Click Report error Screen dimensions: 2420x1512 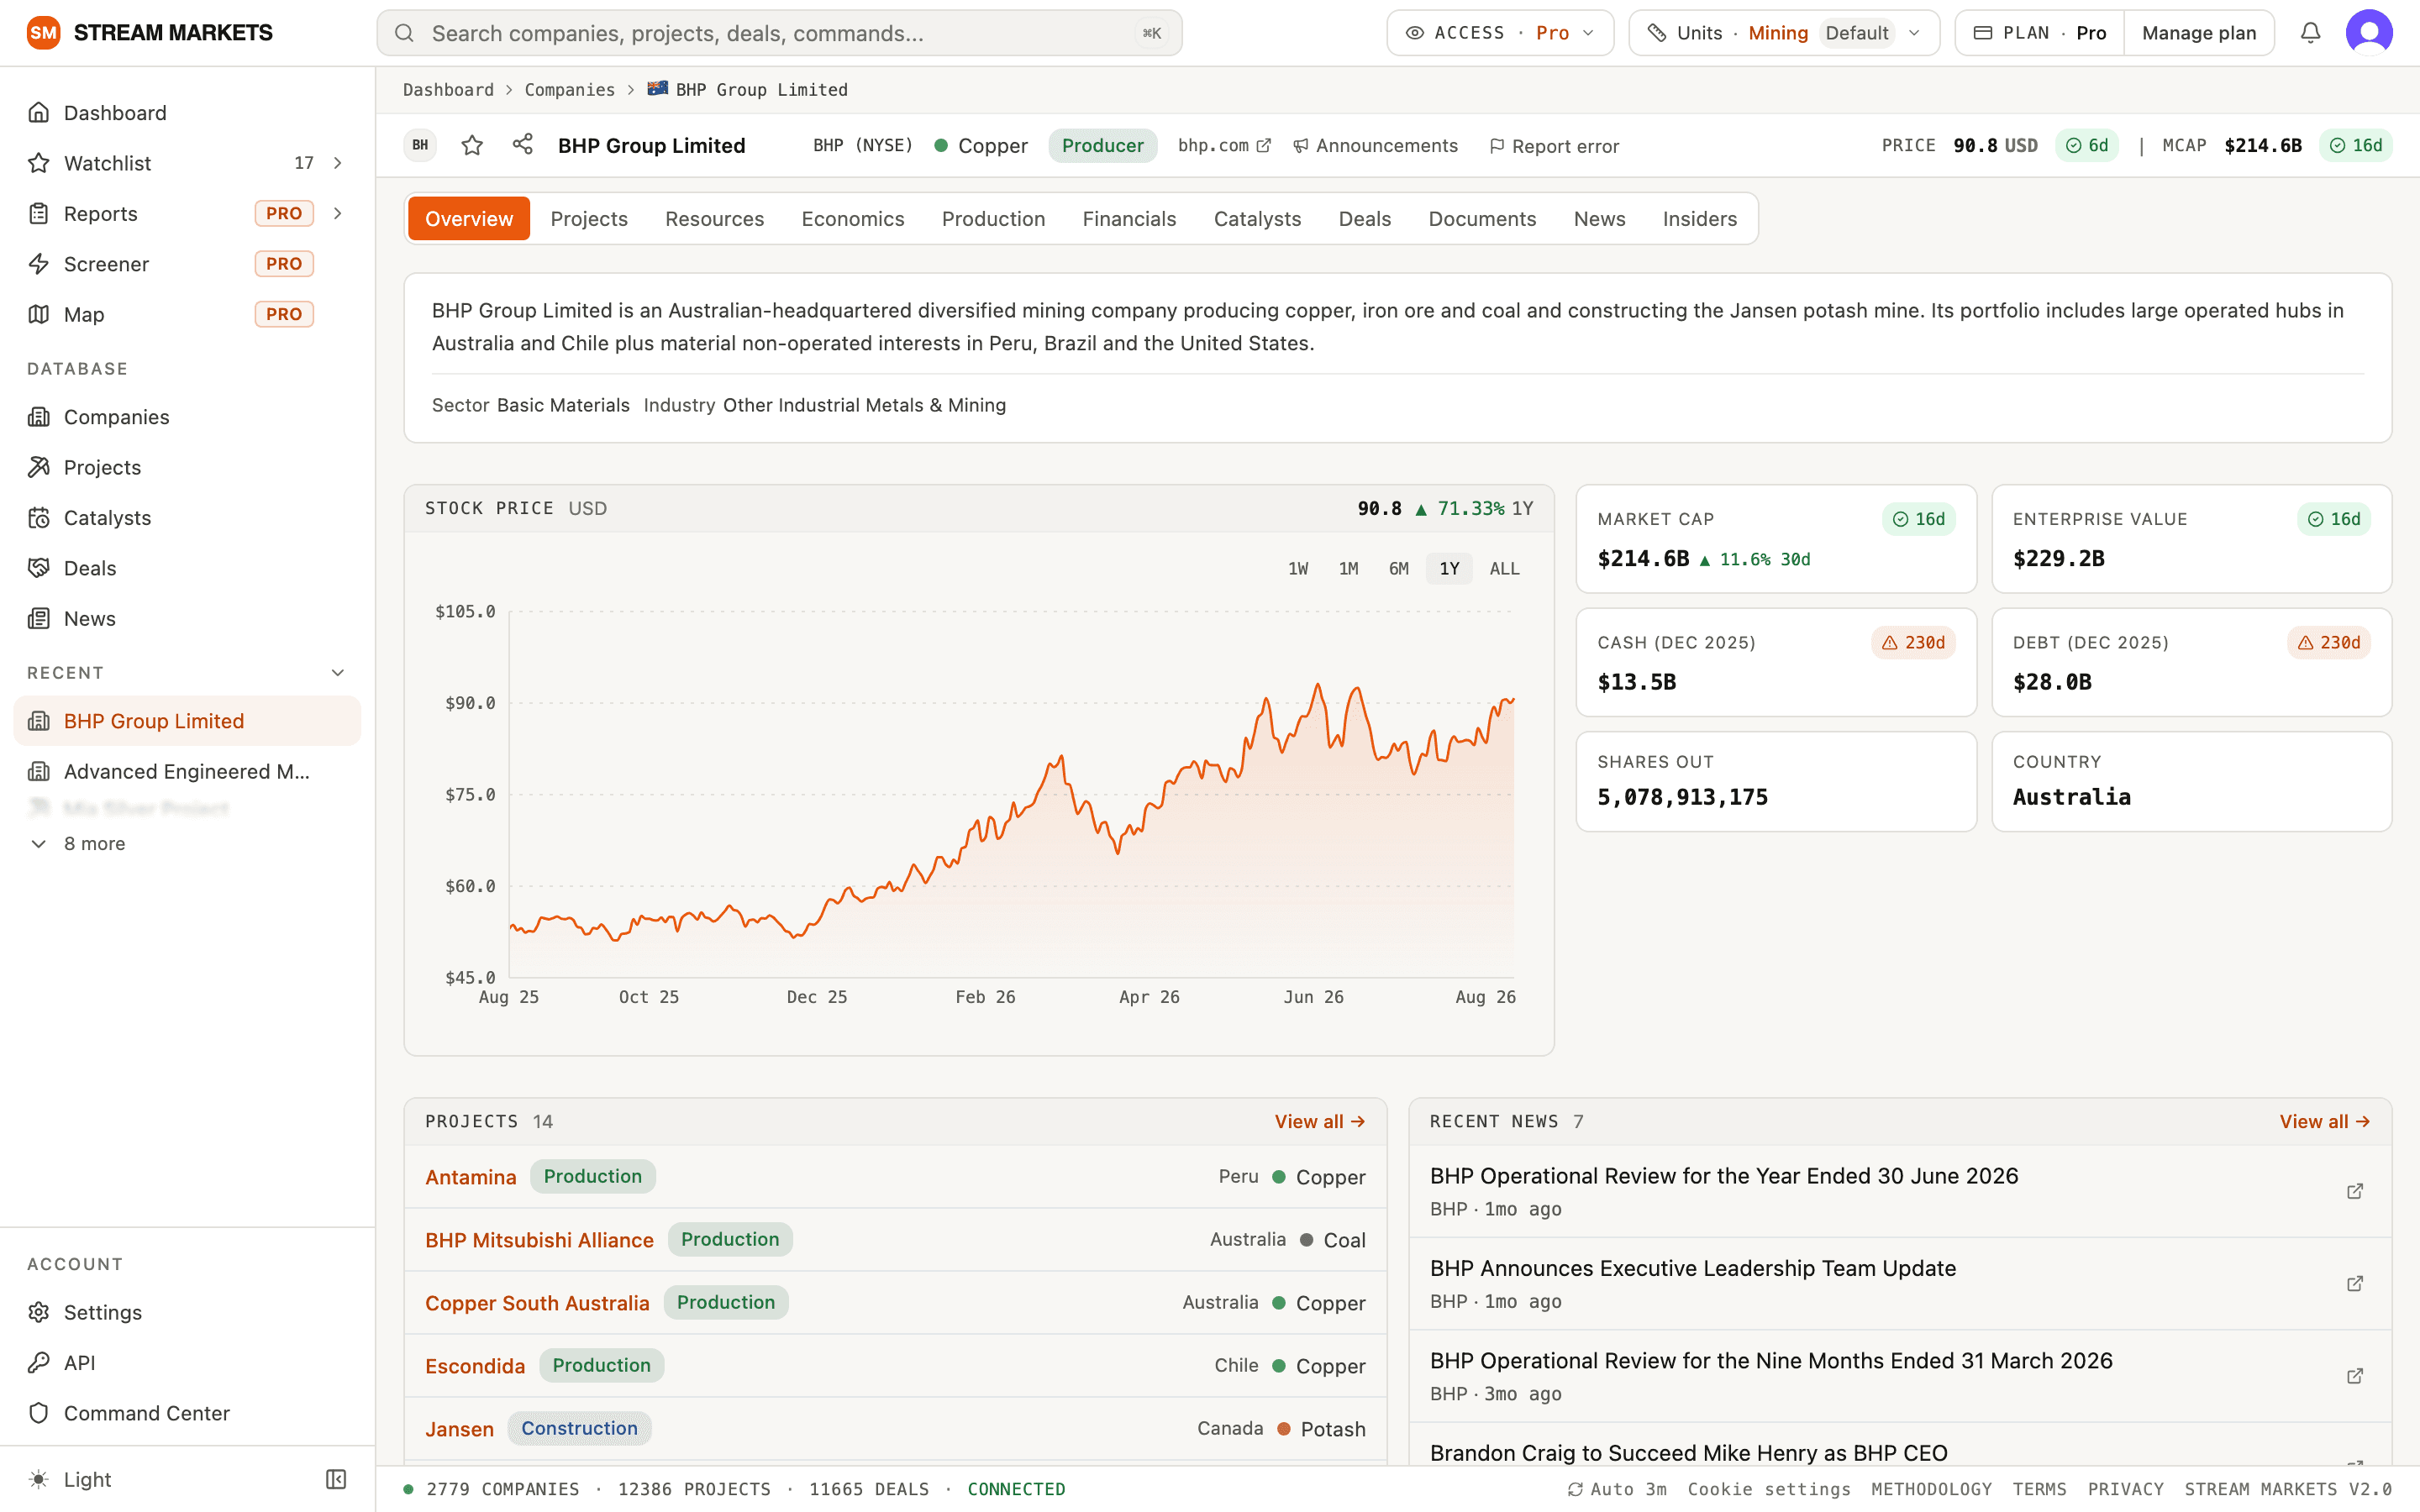[1554, 146]
